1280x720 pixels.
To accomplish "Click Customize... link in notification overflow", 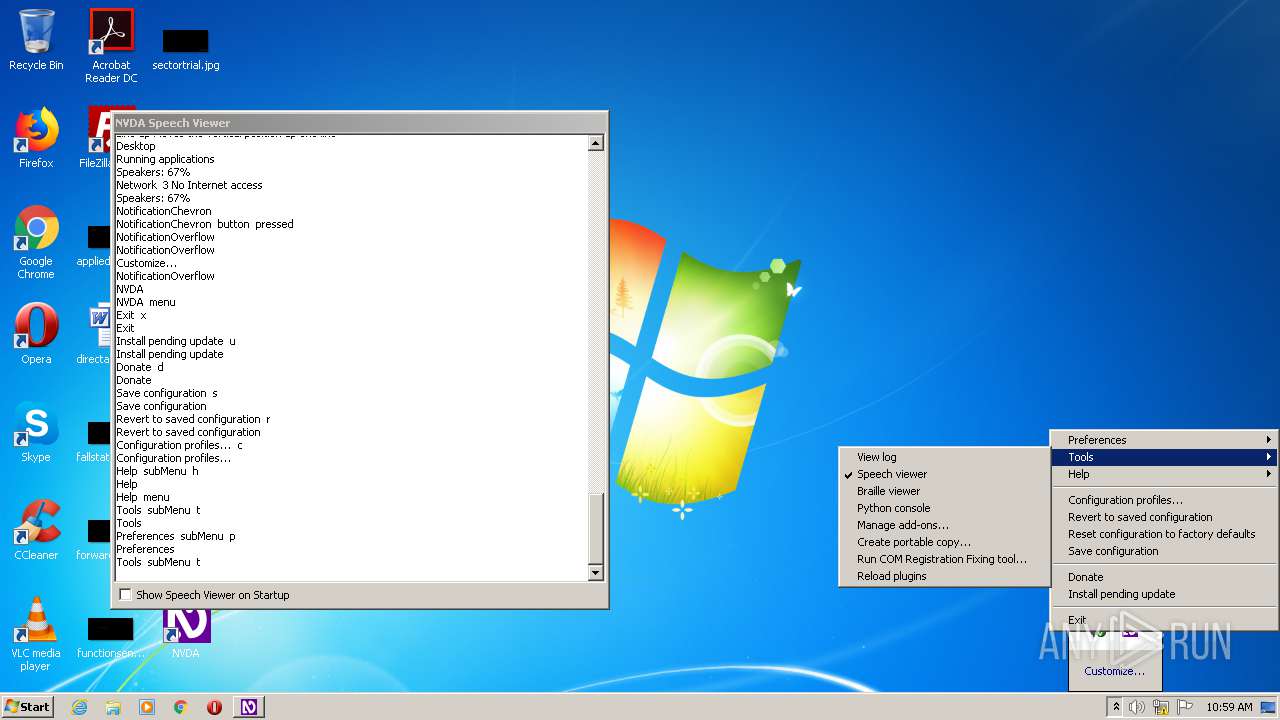I will click(1114, 671).
